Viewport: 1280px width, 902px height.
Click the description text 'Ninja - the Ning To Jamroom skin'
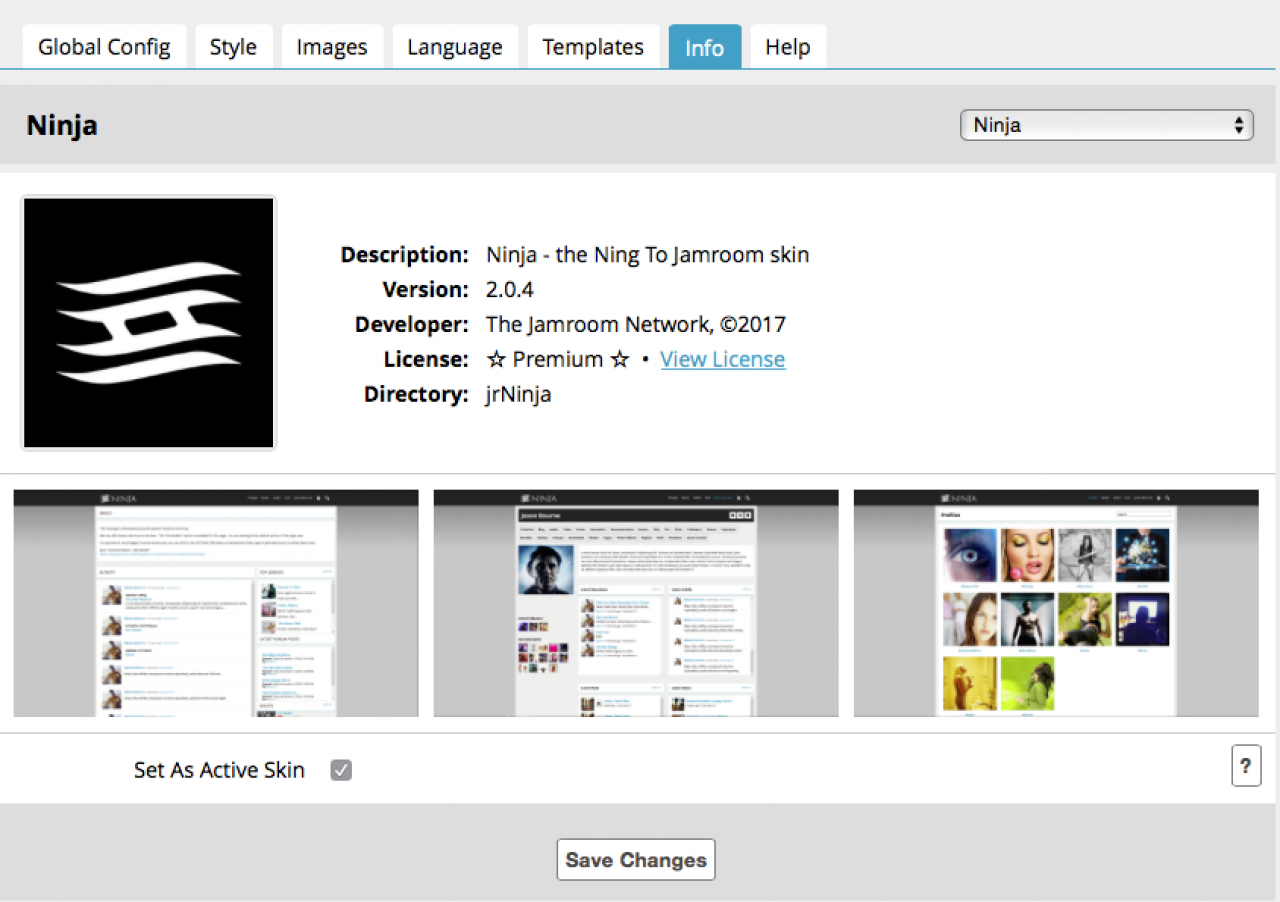tap(648, 255)
